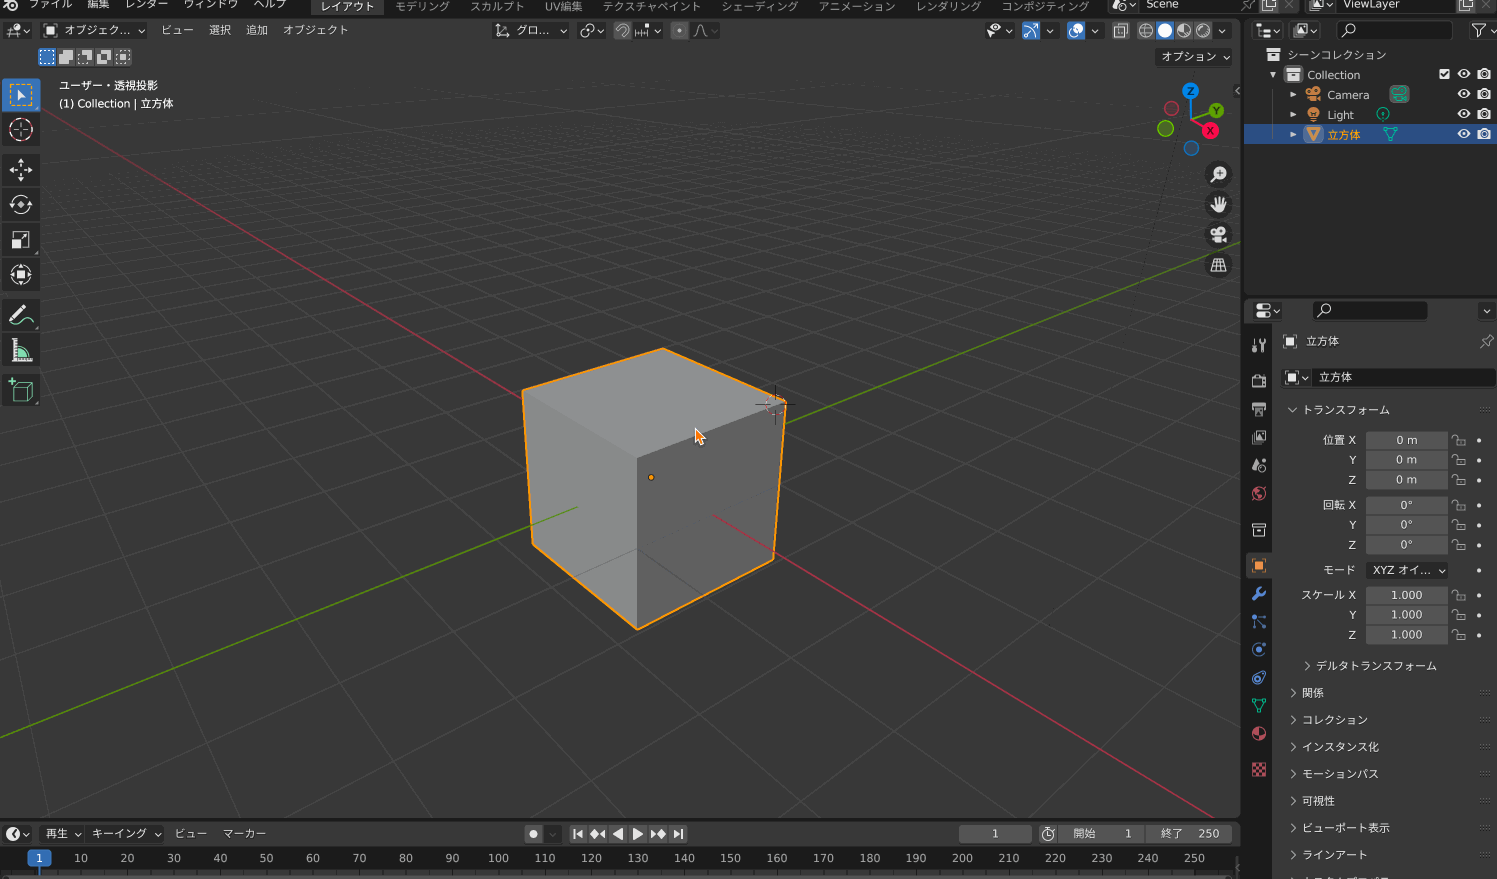Switch to orthographic/perspective grid view icon
The image size is (1497, 879).
point(1218,265)
